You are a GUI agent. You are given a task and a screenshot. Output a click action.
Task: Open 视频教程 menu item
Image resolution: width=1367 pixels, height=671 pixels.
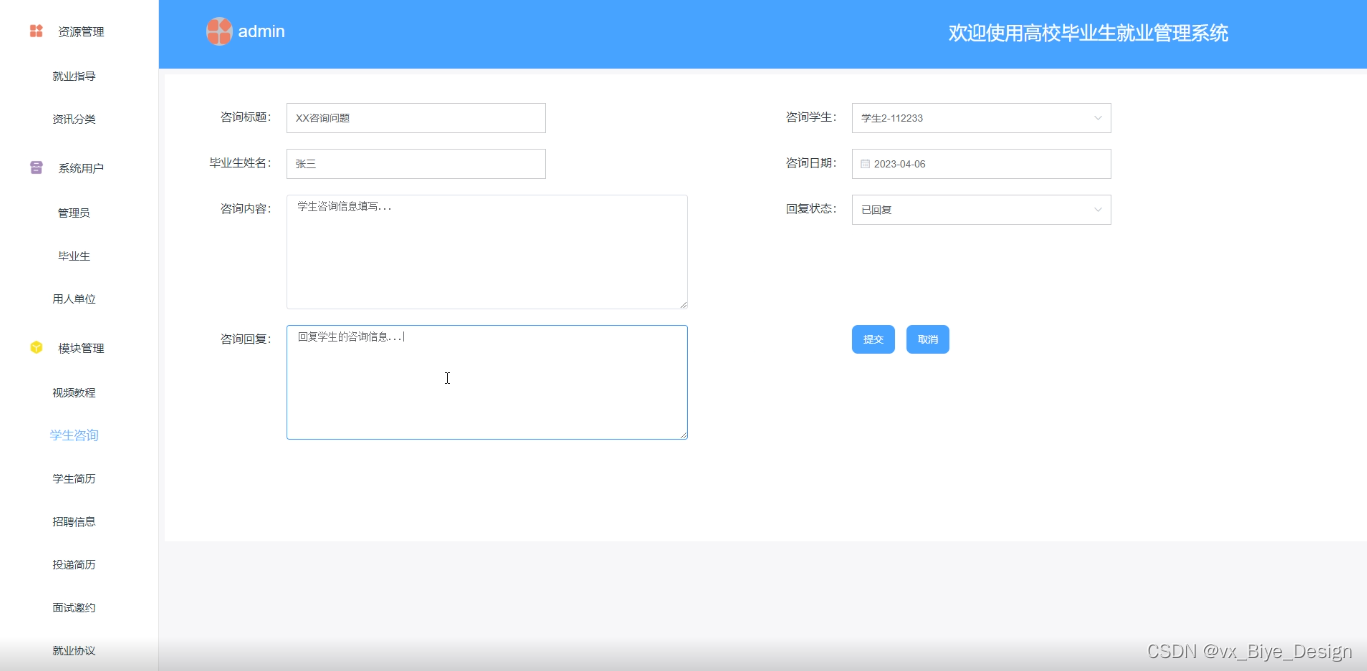point(74,392)
